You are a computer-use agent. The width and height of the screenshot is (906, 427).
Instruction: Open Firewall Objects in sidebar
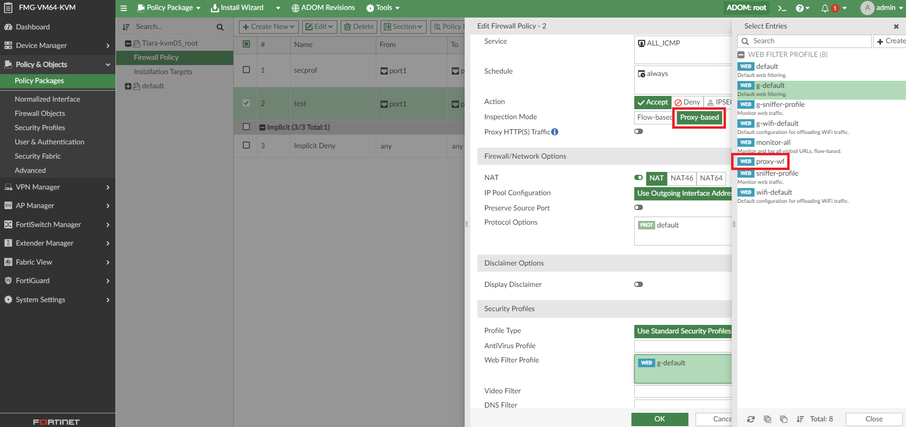click(x=40, y=114)
